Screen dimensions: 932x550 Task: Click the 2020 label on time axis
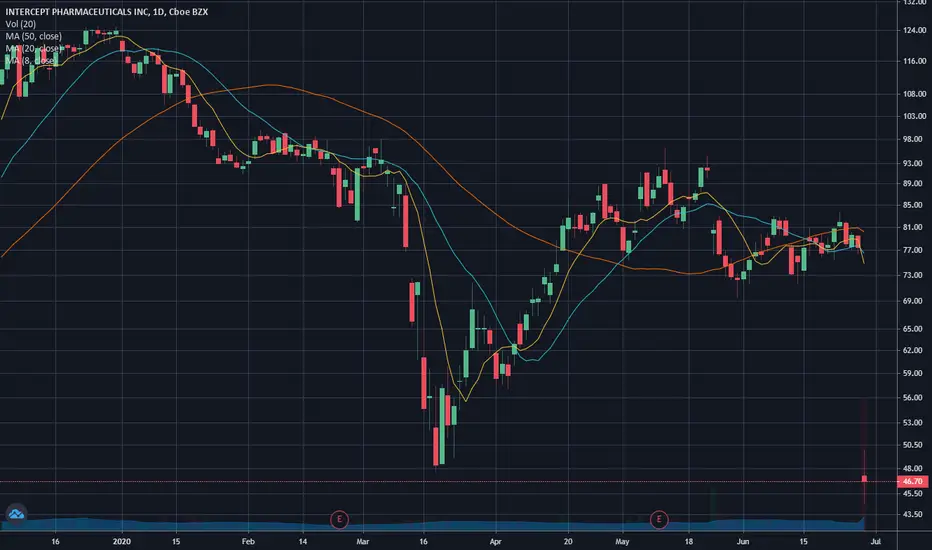coord(121,541)
